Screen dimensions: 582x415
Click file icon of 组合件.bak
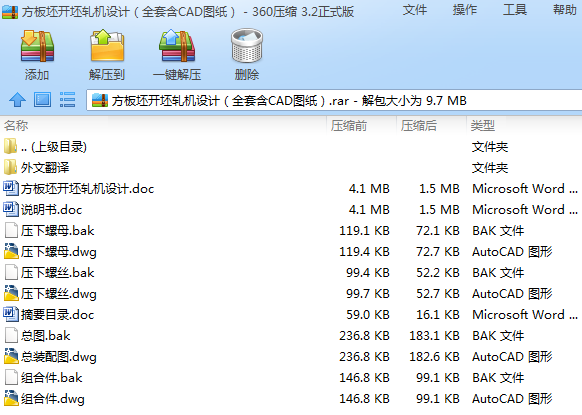[x=11, y=378]
